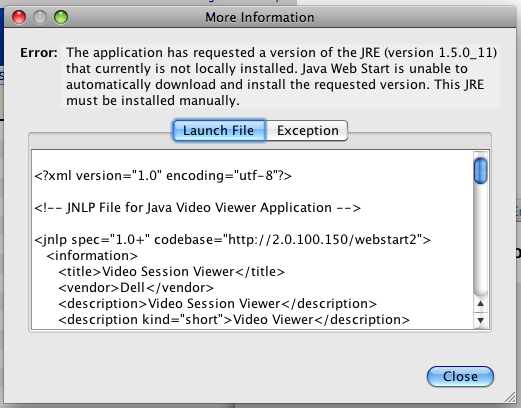Click the window resize grip corner
This screenshot has width=521, height=408.
click(510, 397)
